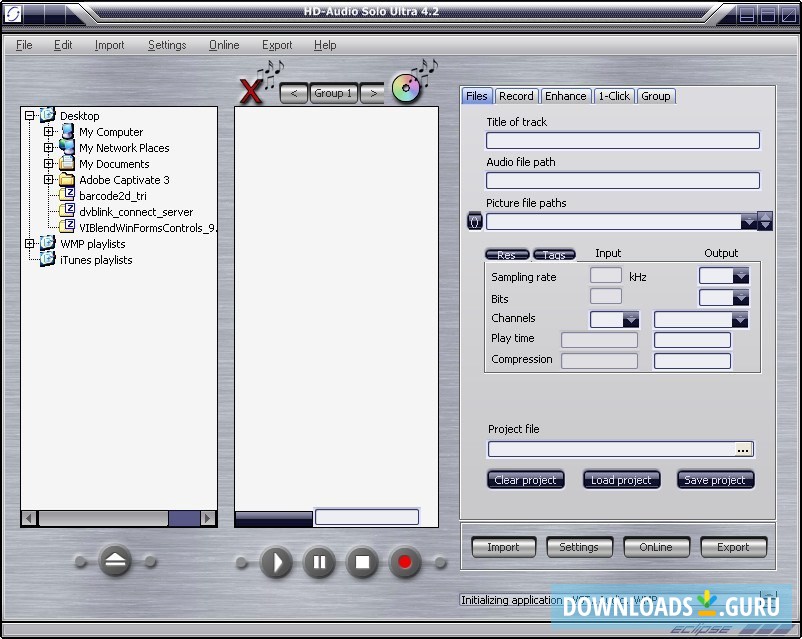Open the Settings menu
802x639 pixels.
click(167, 45)
